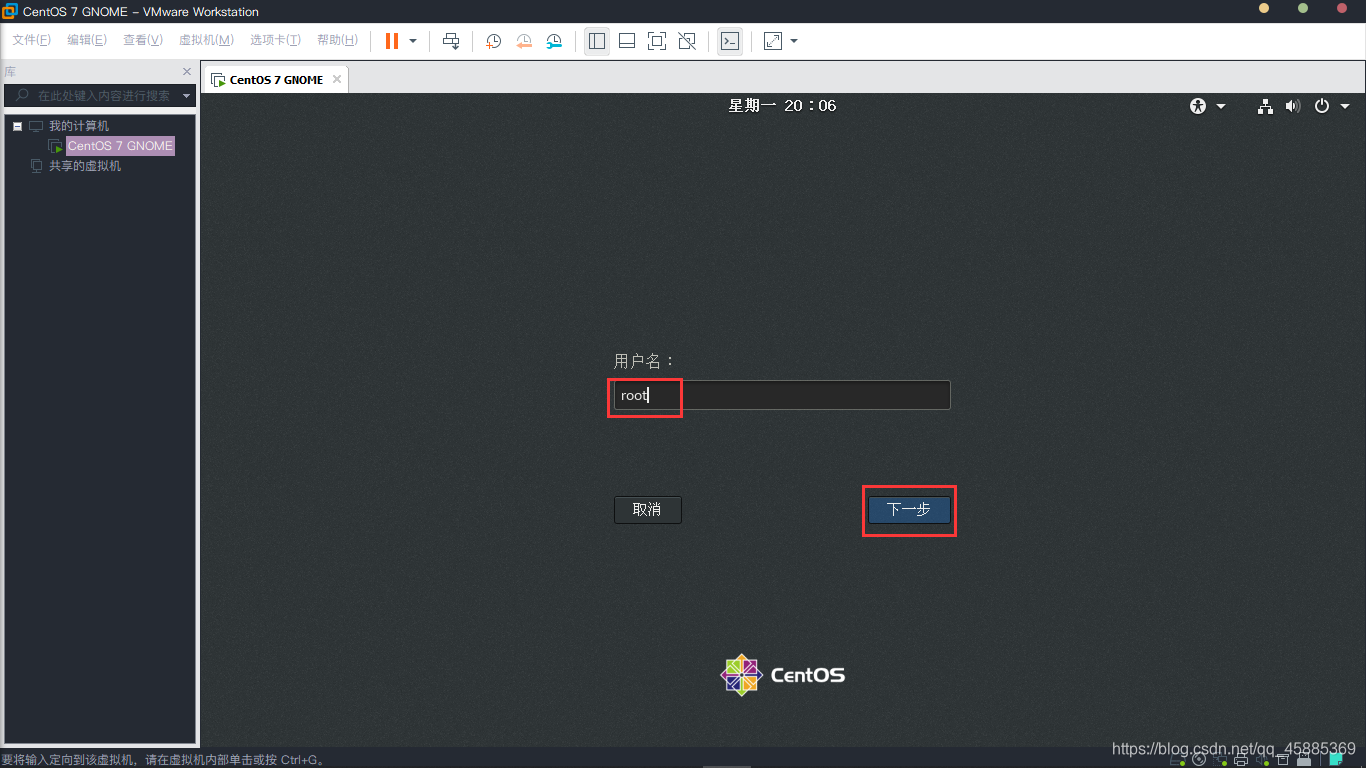
Task: Open the 查看(V) menu
Action: (143, 40)
